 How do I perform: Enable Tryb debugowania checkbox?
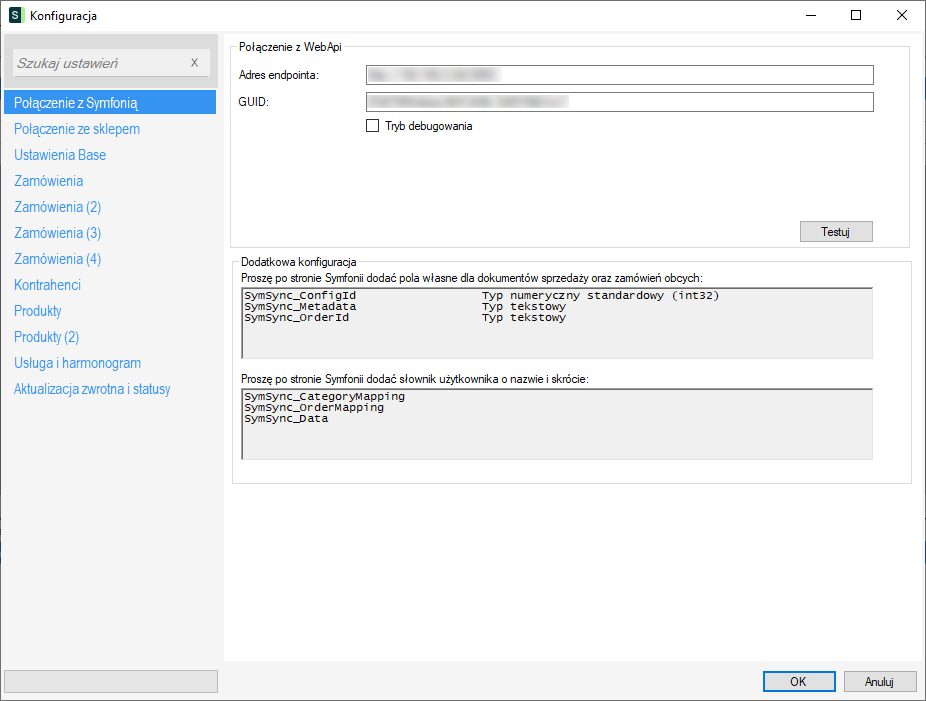click(x=373, y=126)
